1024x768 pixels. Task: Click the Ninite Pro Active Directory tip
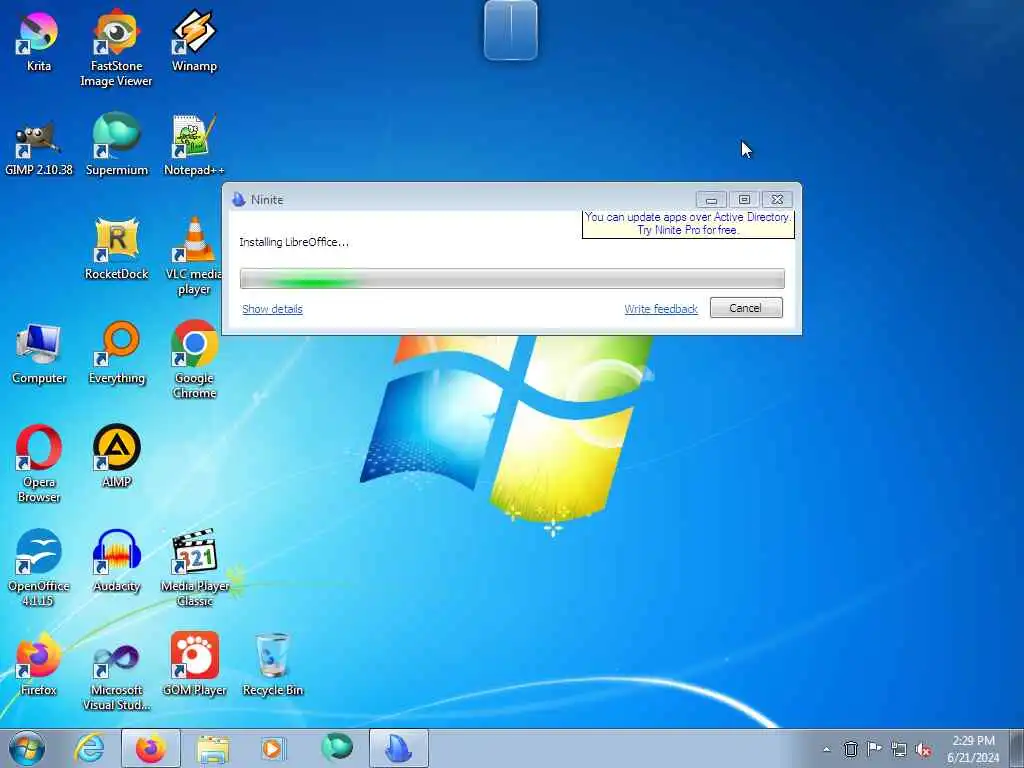(x=688, y=224)
